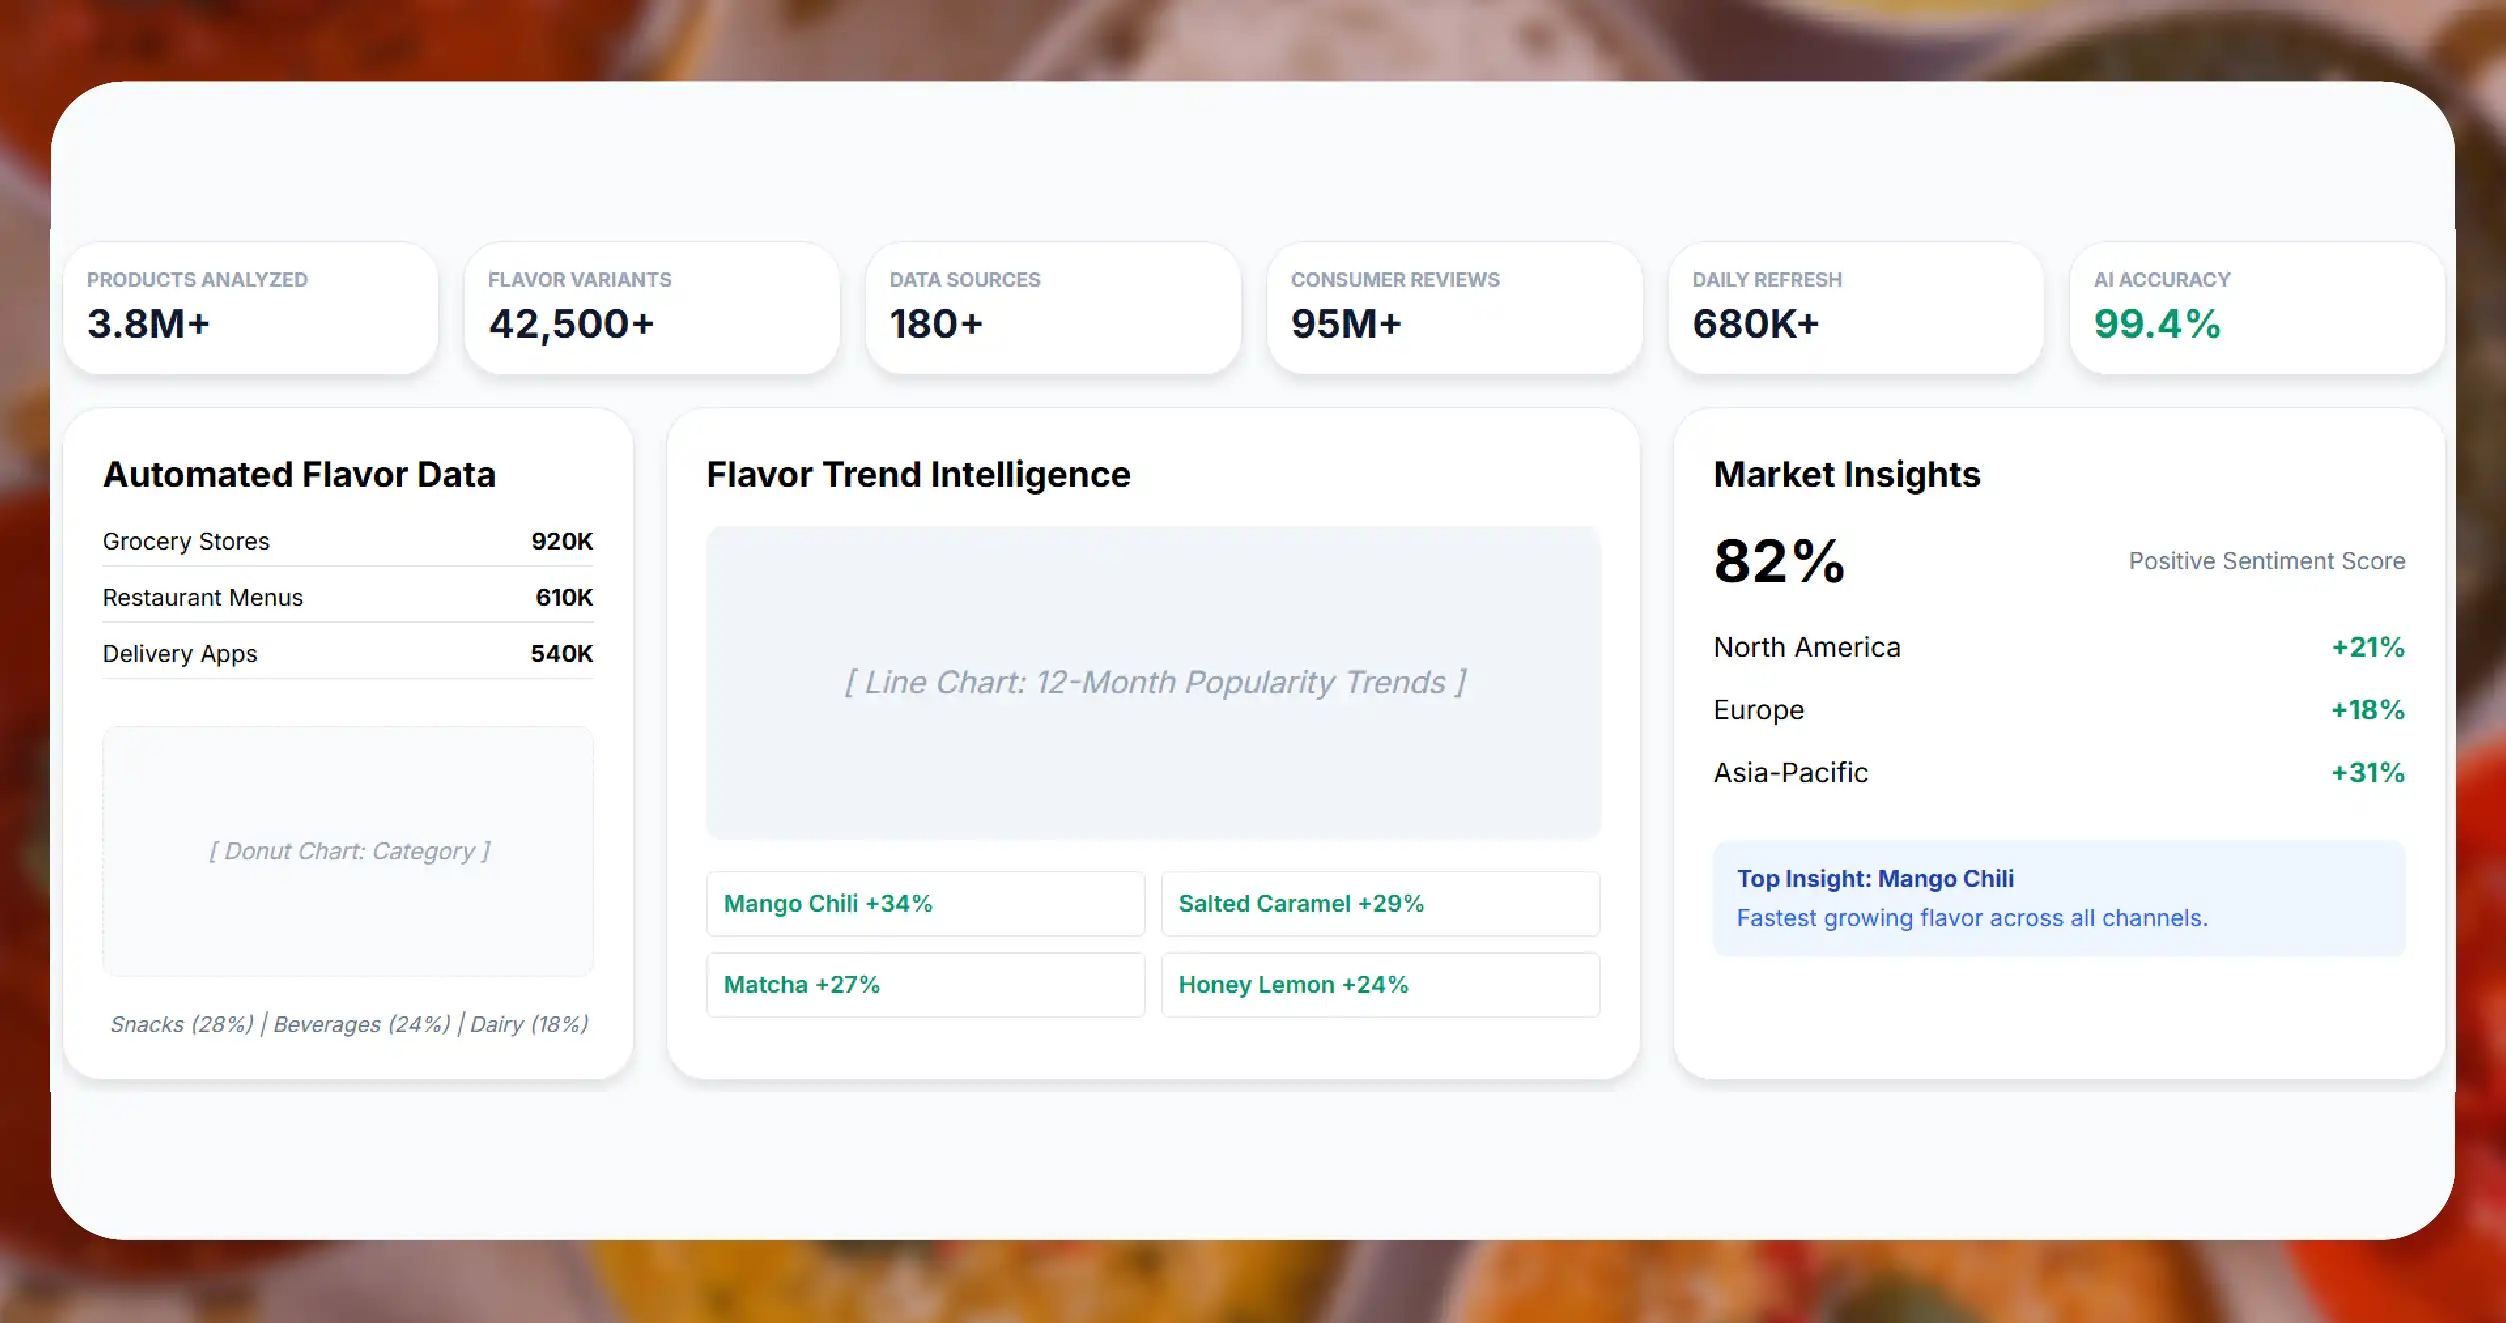Click the Consumer Reviews 95M+ card

point(1455,308)
